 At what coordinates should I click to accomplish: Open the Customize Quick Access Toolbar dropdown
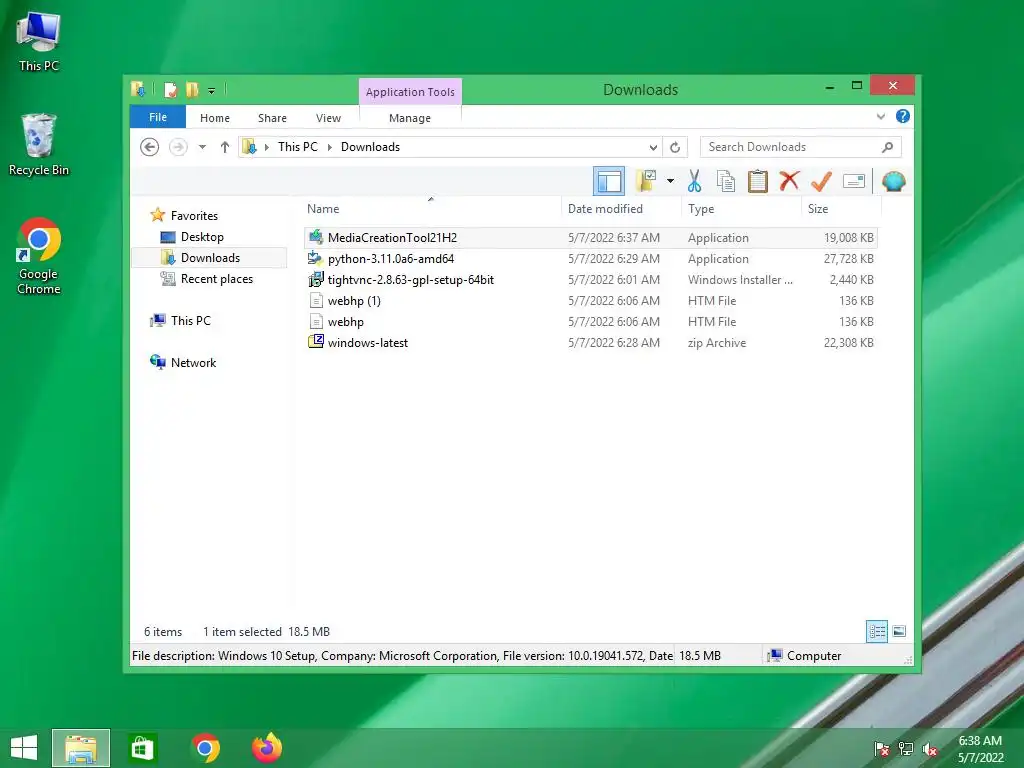[x=212, y=90]
